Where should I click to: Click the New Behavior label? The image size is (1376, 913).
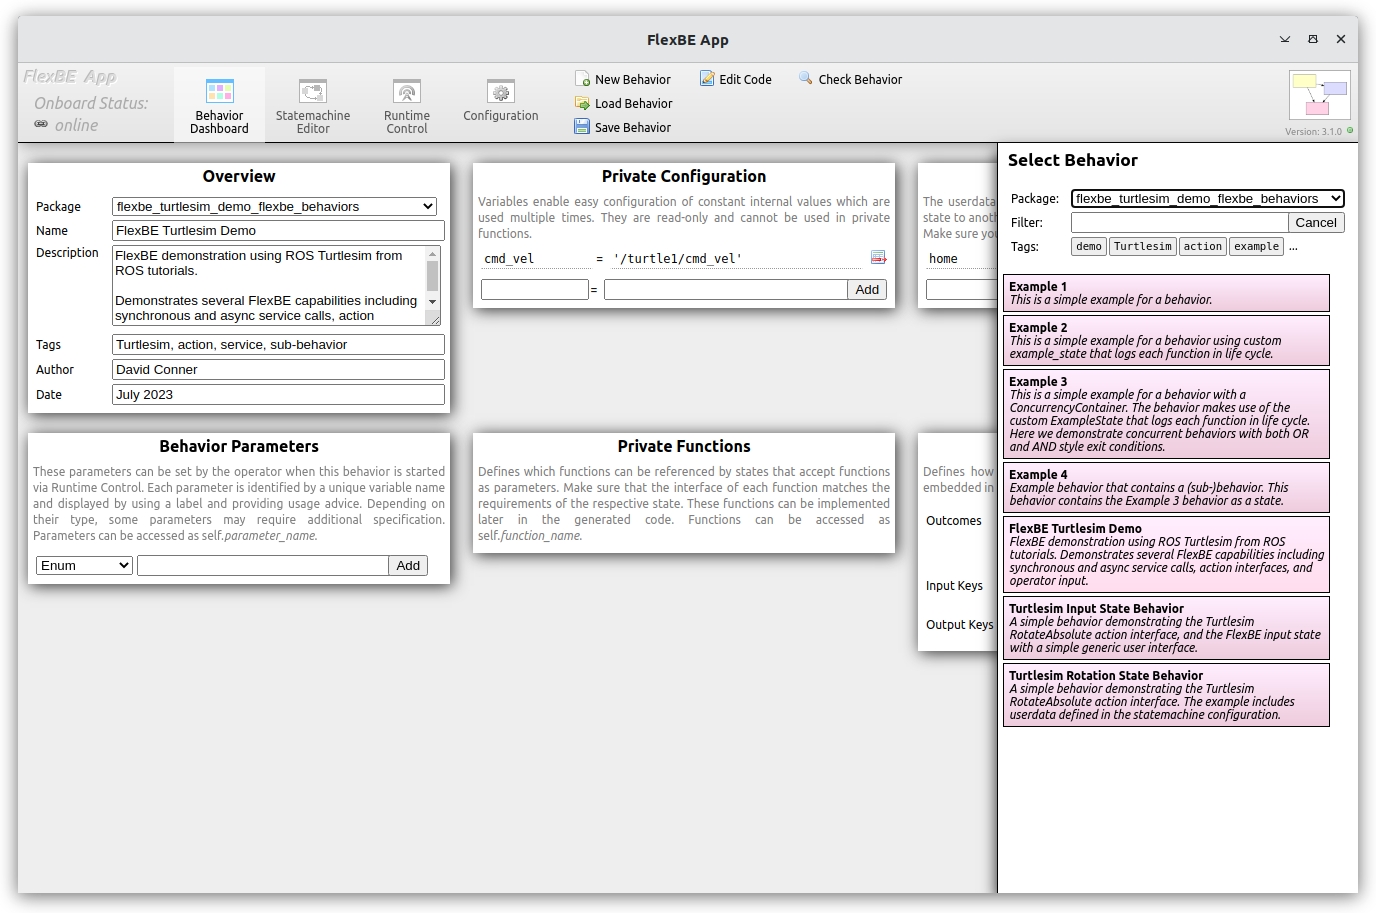(x=633, y=80)
